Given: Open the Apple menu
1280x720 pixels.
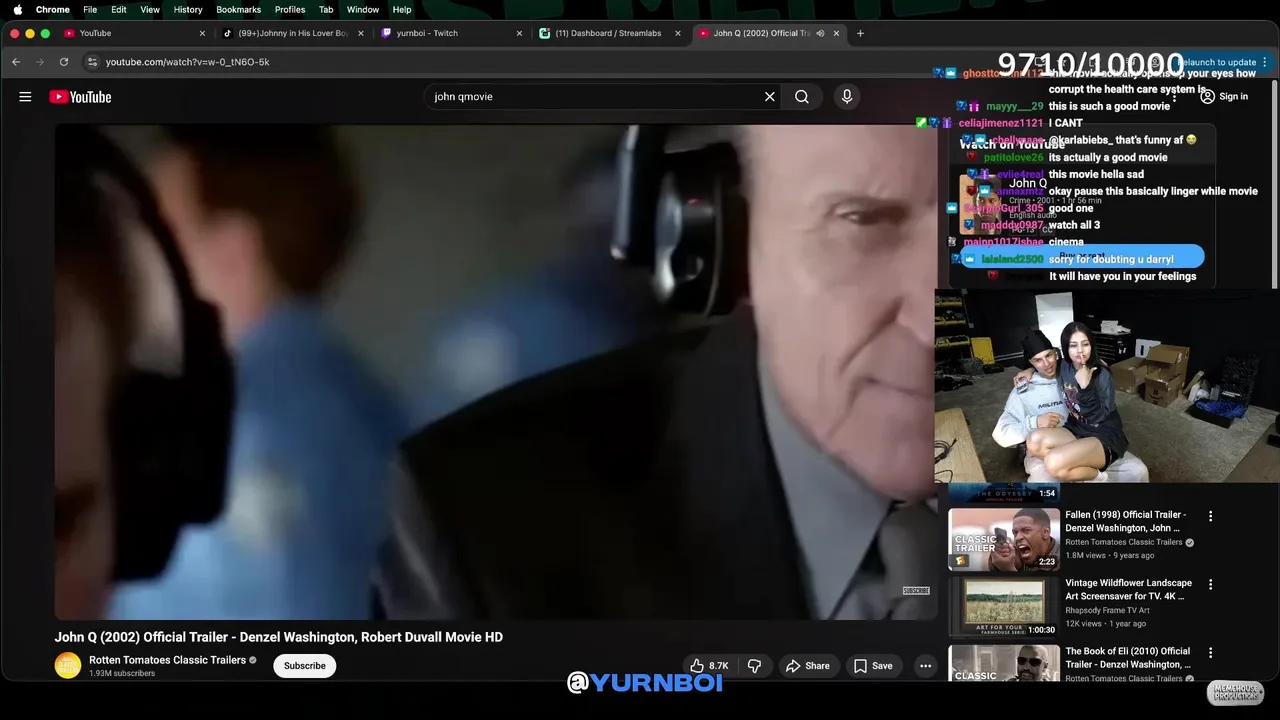Looking at the screenshot, I should 17,9.
